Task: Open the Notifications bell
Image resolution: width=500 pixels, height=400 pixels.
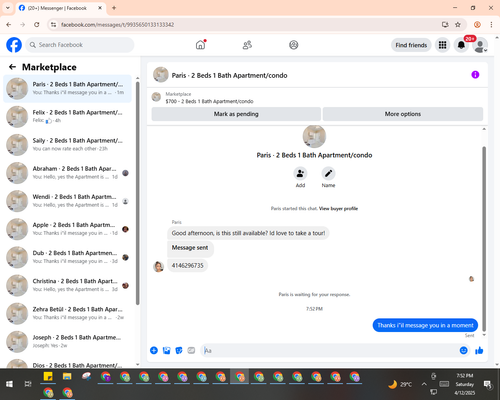Action: point(461,45)
